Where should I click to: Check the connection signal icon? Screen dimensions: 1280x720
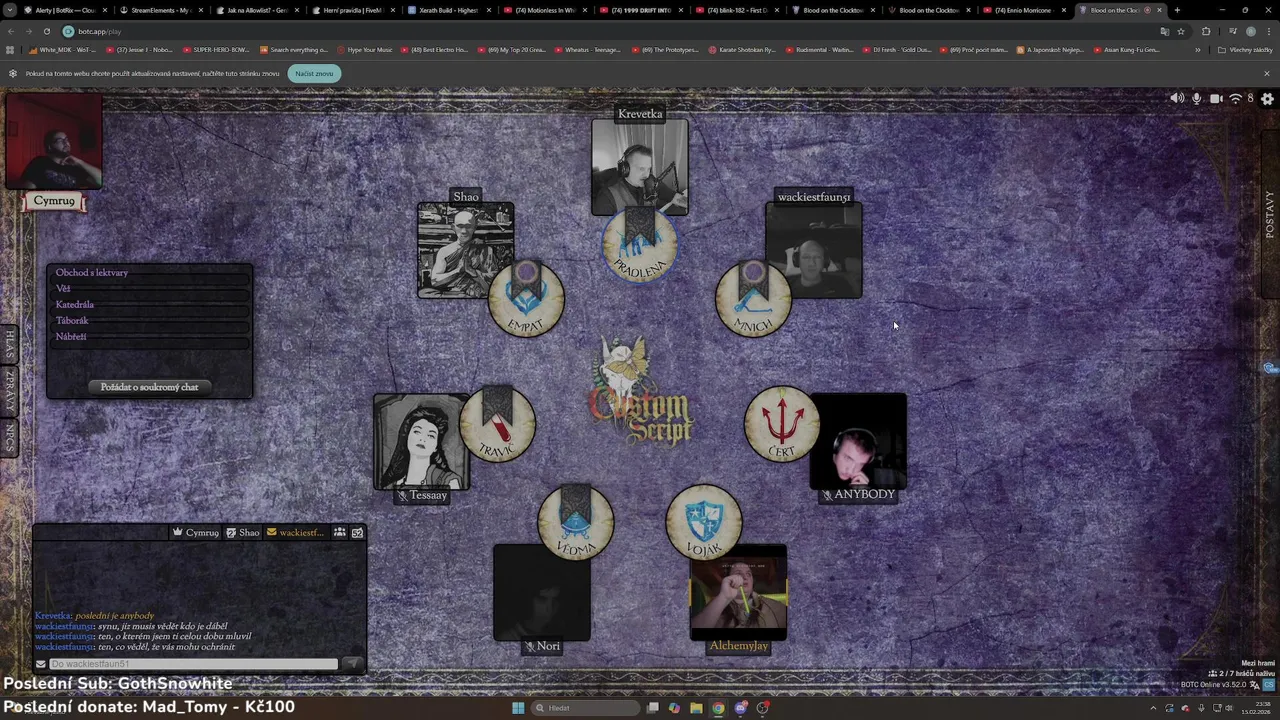coord(1235,98)
